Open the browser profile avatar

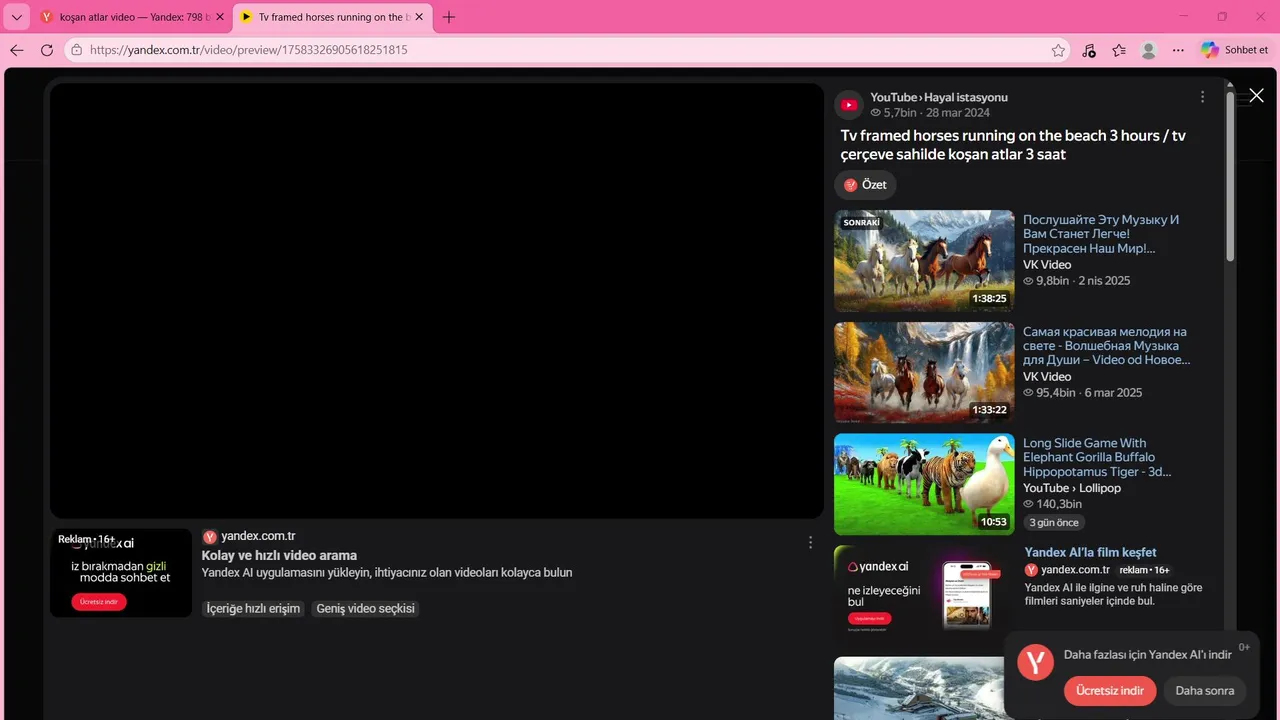pos(1149,50)
